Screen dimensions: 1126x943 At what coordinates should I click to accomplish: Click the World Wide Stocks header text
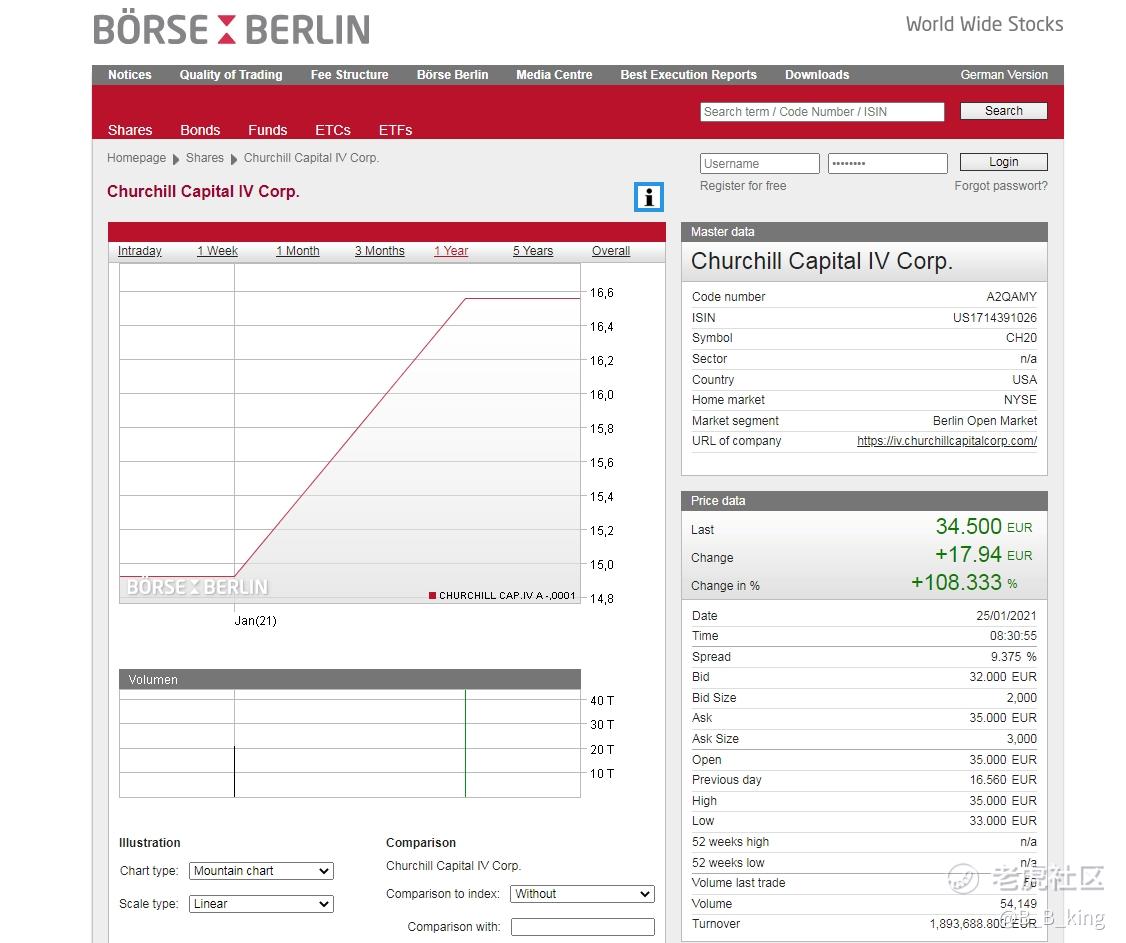tap(985, 24)
